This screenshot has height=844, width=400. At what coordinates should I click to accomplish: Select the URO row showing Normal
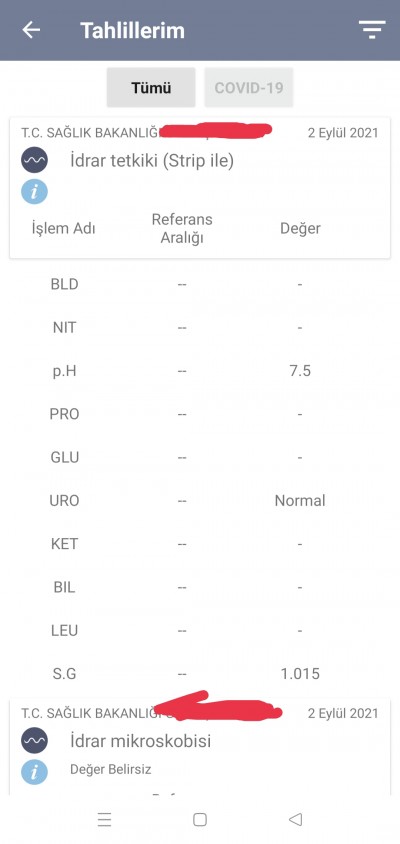pyautogui.click(x=200, y=501)
